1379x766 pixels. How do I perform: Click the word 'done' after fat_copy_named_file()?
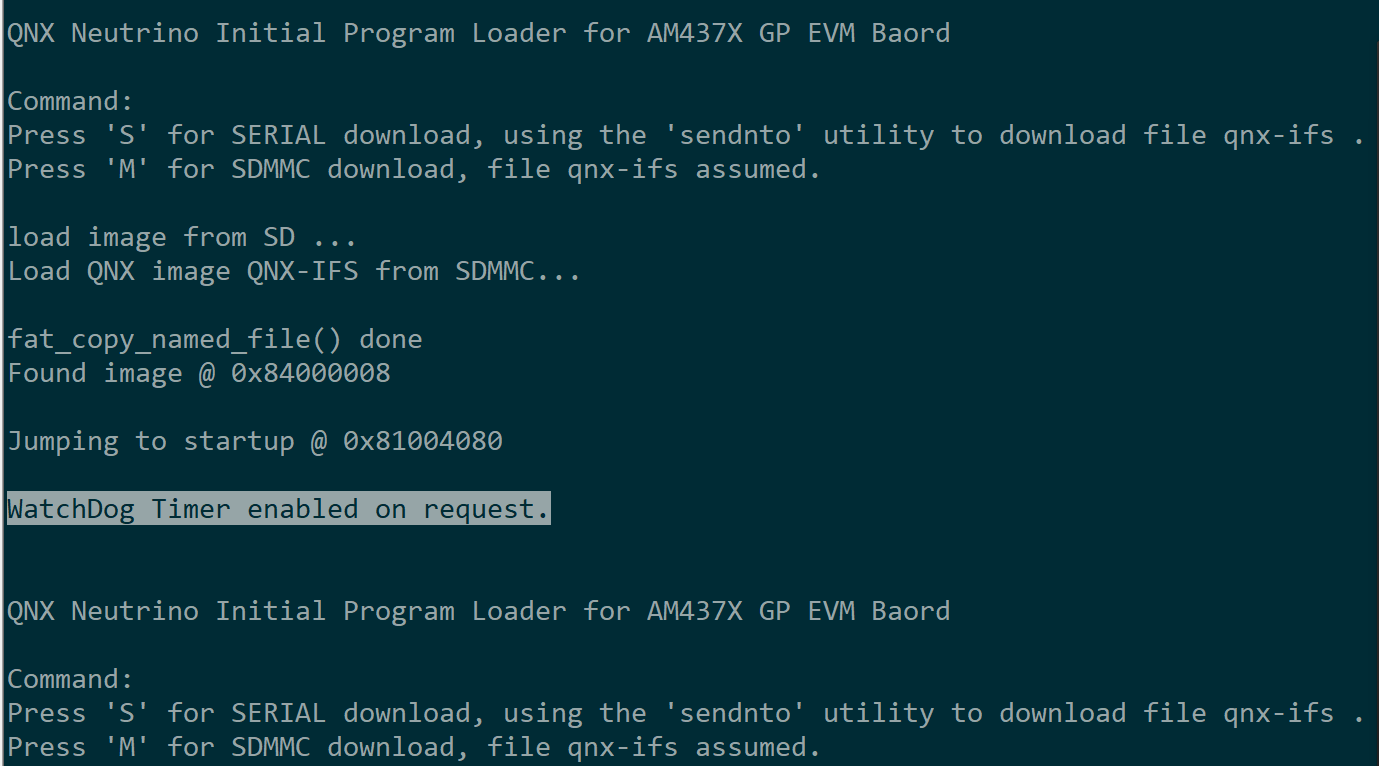390,340
